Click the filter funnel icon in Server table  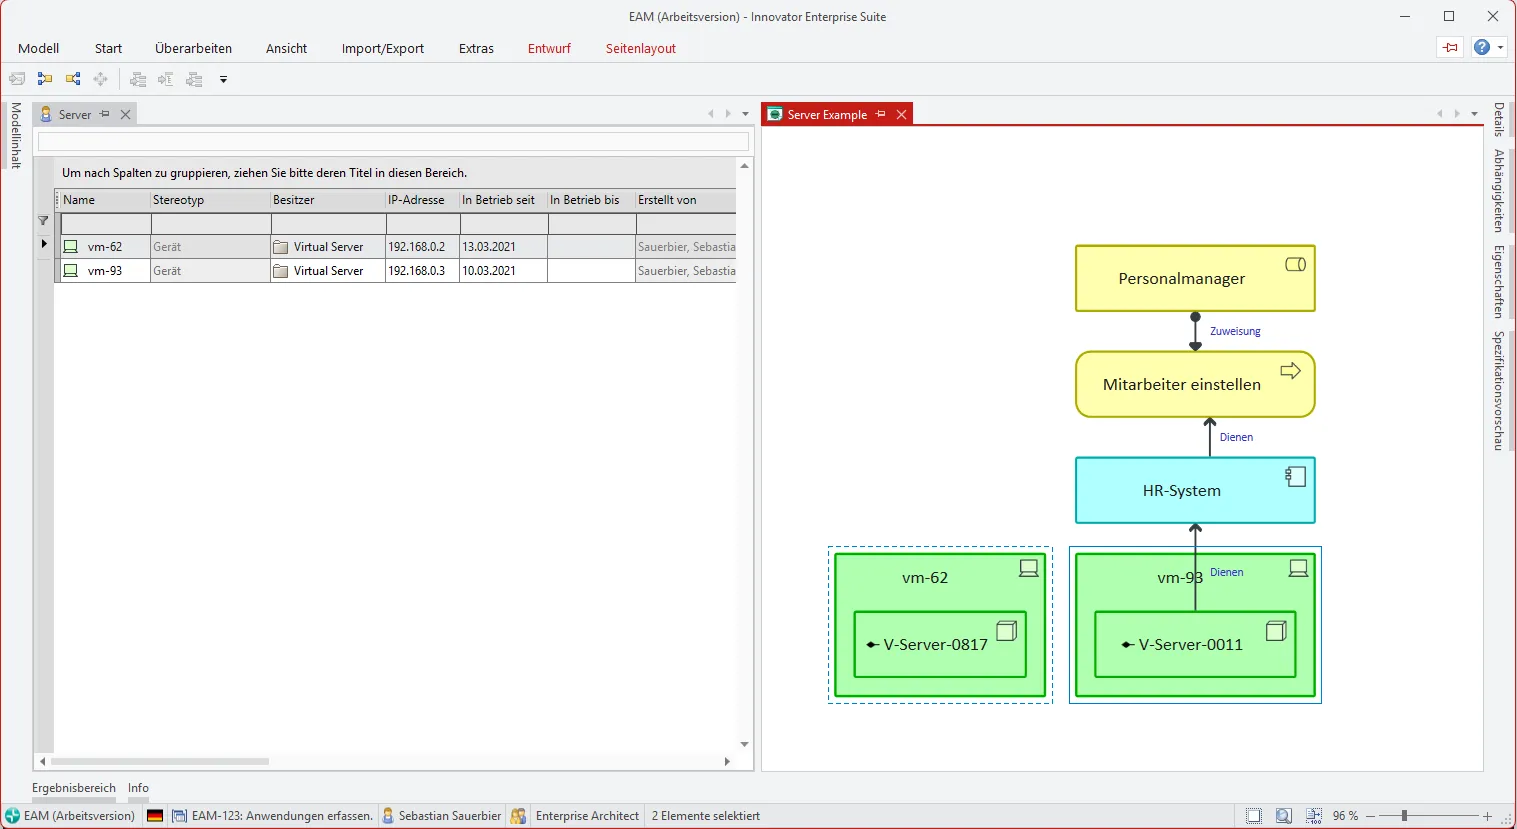(43, 220)
